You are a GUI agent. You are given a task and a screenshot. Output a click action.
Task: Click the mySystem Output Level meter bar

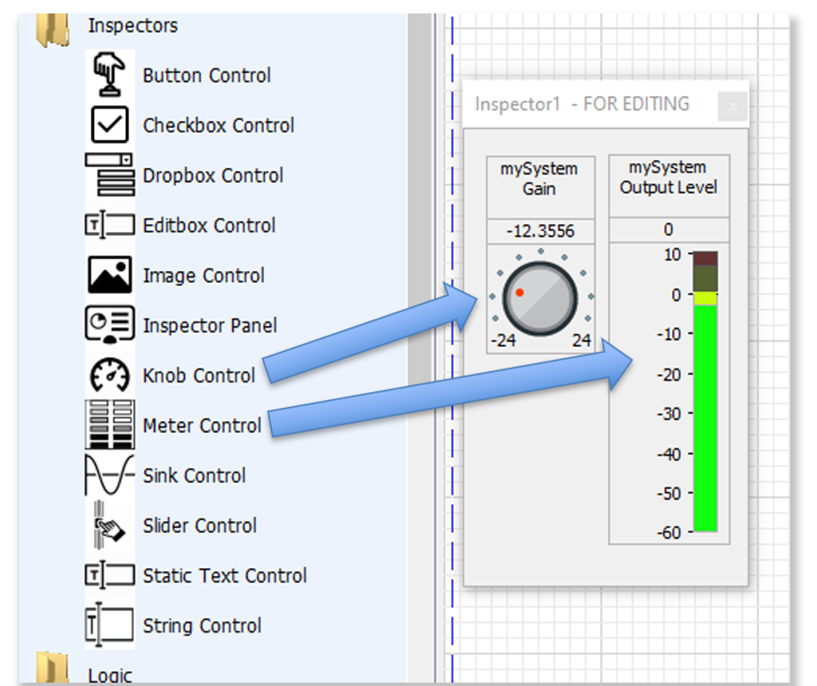705,392
